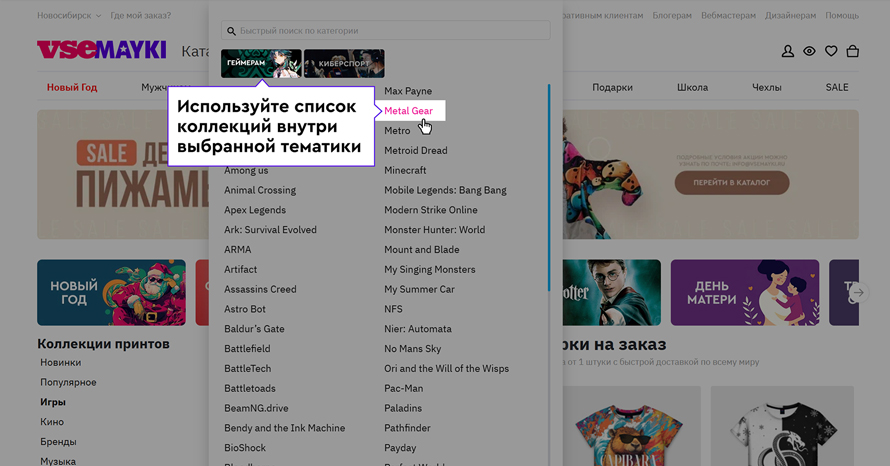Screen dimensions: 890x466
Task: Open the BeamNG.drive collection
Action: coord(256,409)
